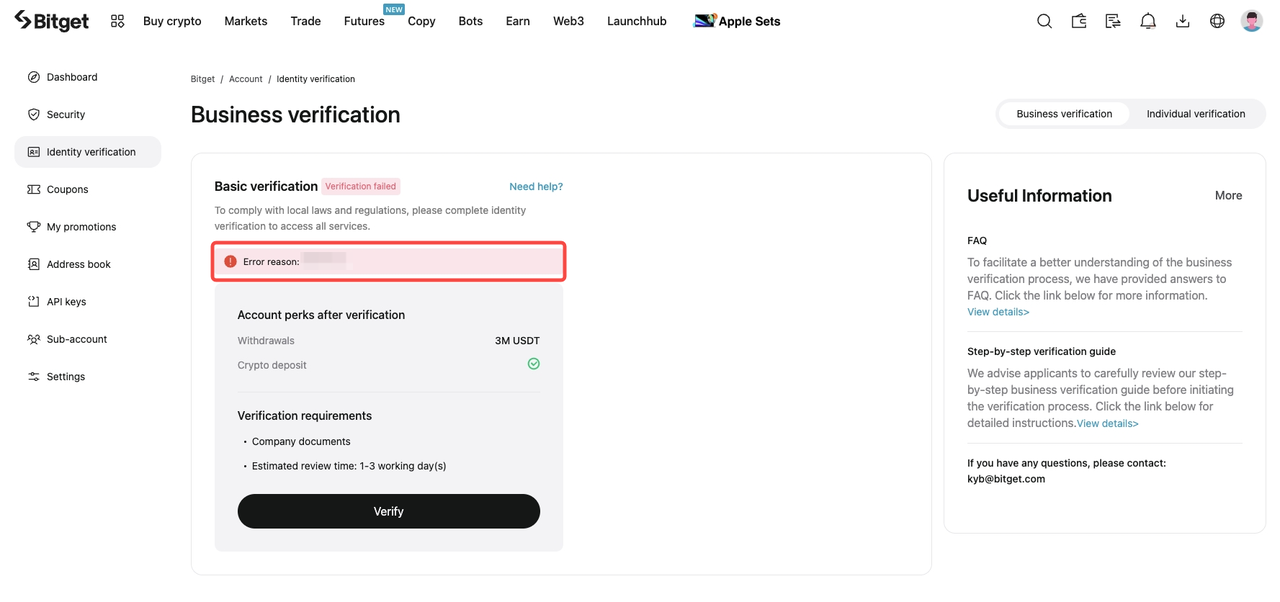Screen dimensions: 1280x602
Task: Show notifications via the bell icon
Action: (x=1148, y=21)
